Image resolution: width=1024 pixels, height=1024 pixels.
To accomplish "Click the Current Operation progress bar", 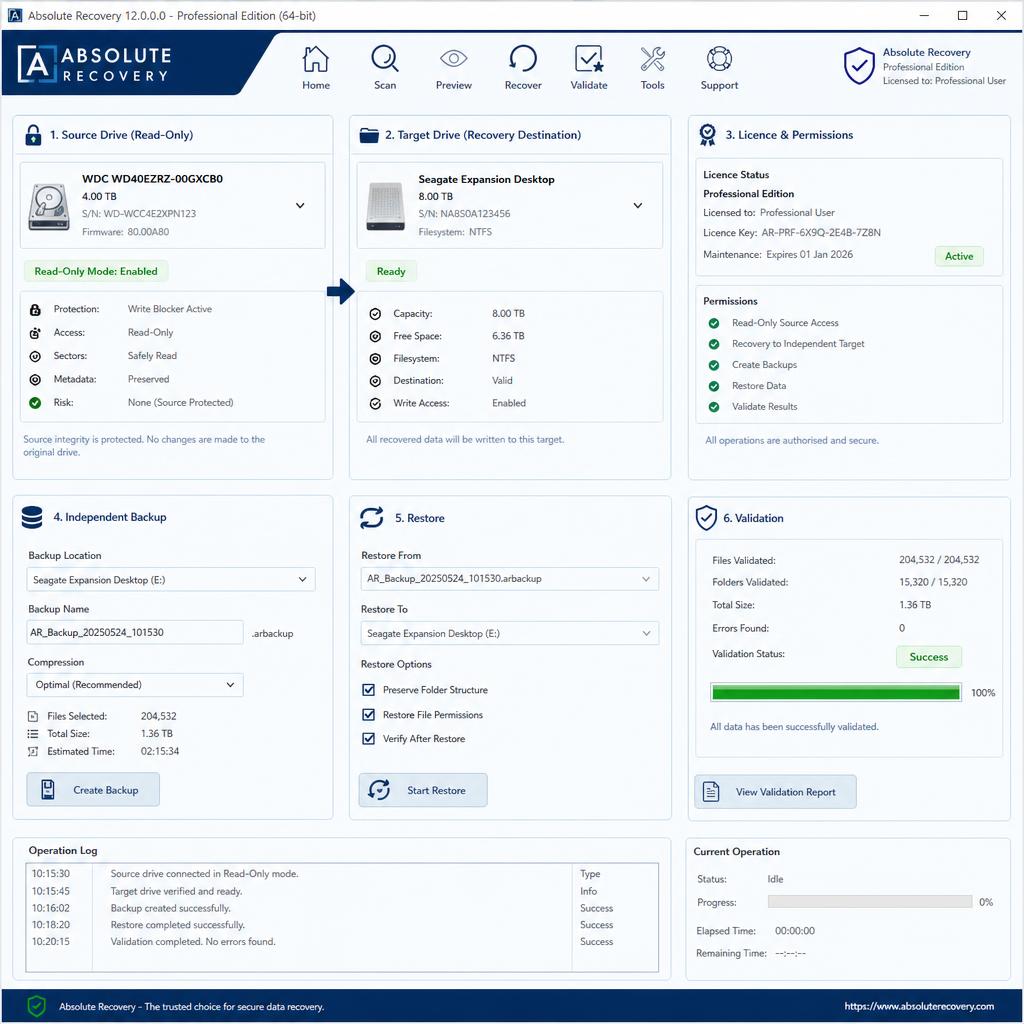I will point(869,901).
